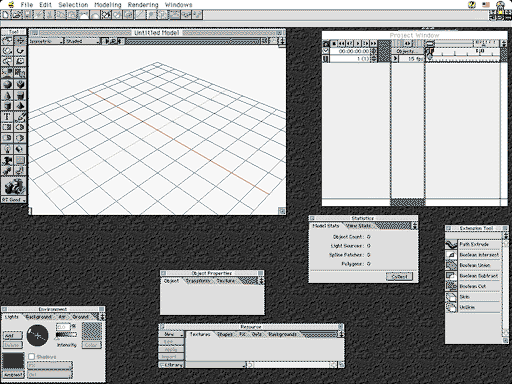This screenshot has height=384, width=512.
Task: Click the Collect button in Statistics
Action: coord(399,276)
